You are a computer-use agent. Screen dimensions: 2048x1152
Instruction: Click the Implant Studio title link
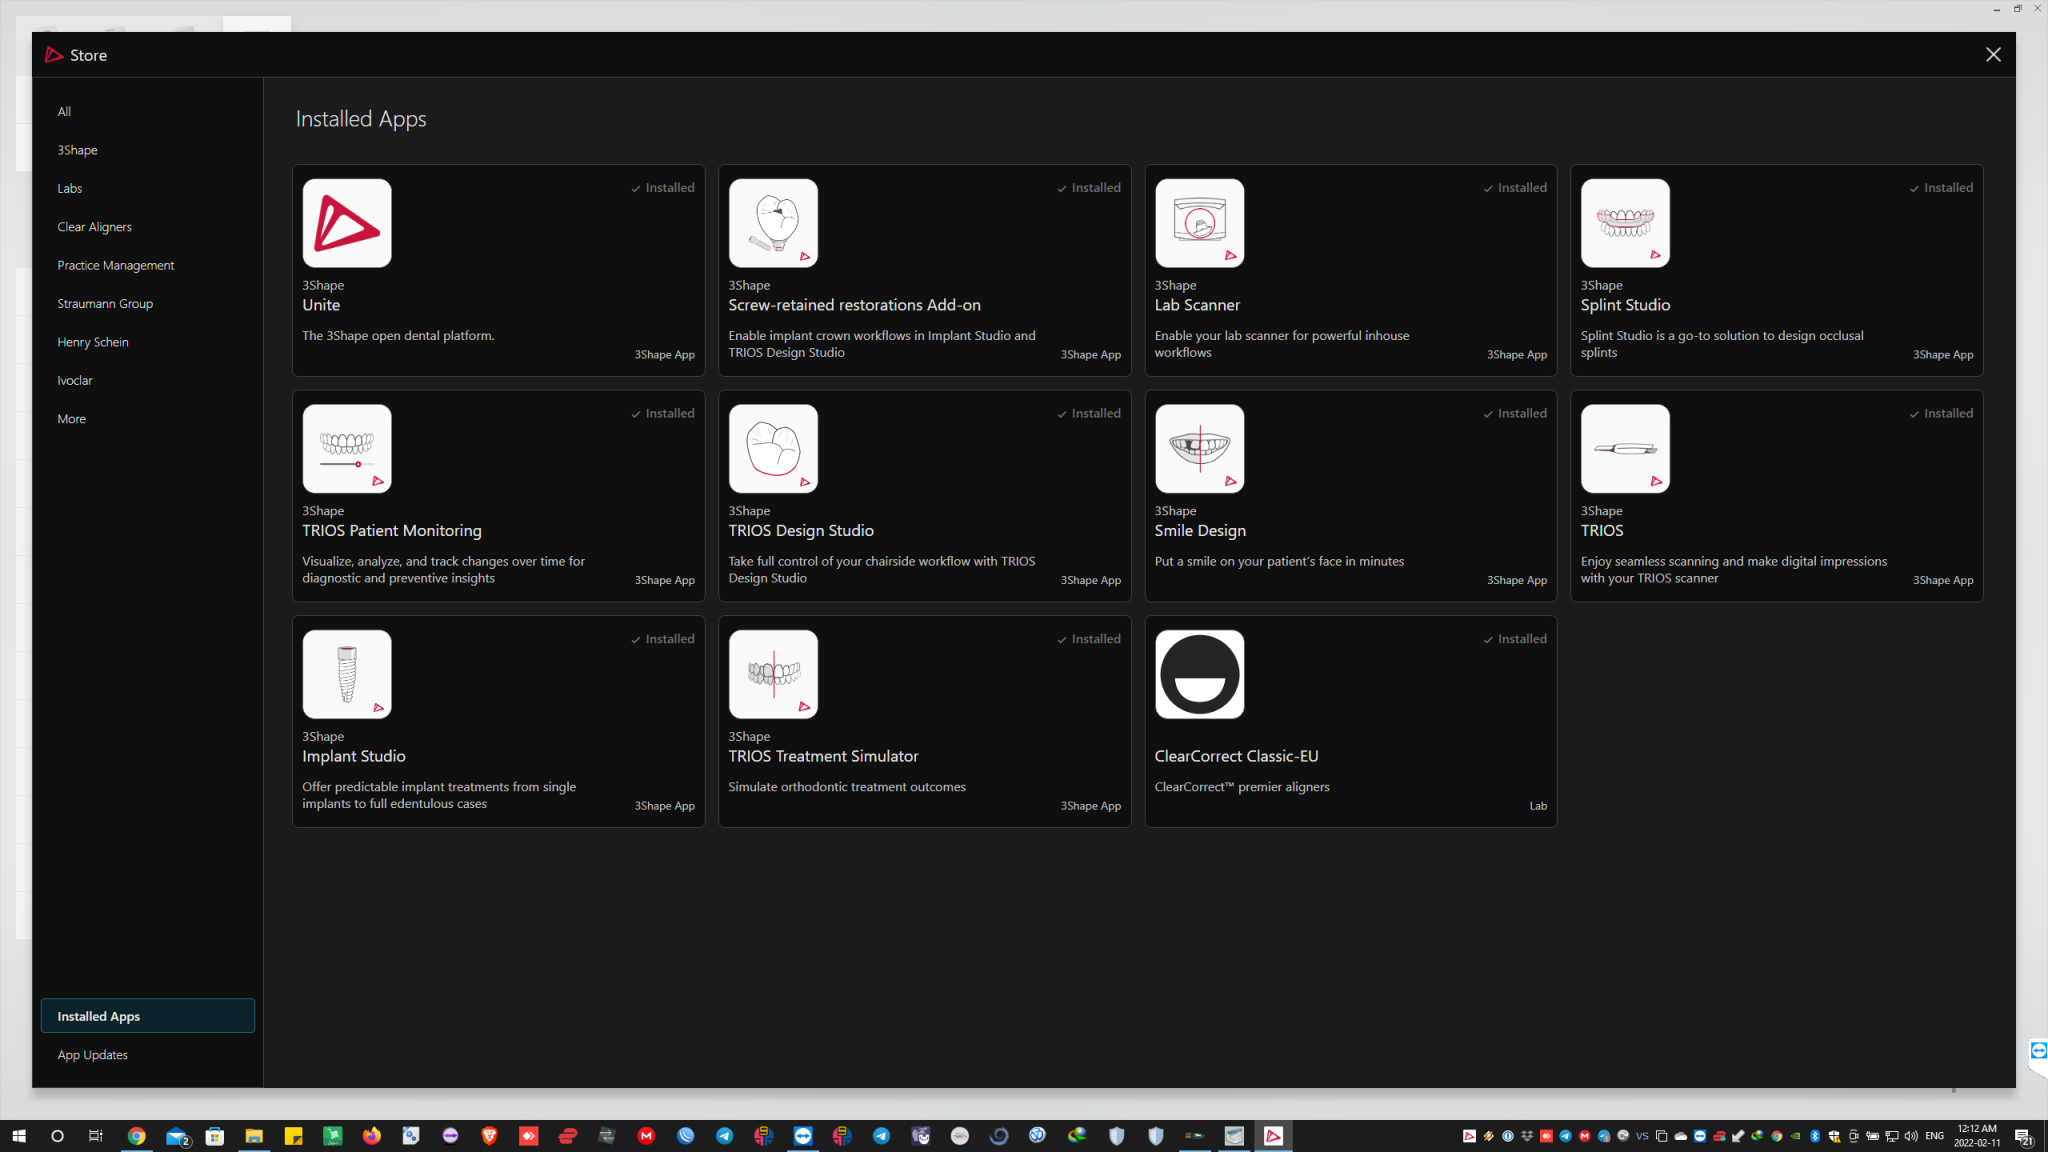coord(354,756)
